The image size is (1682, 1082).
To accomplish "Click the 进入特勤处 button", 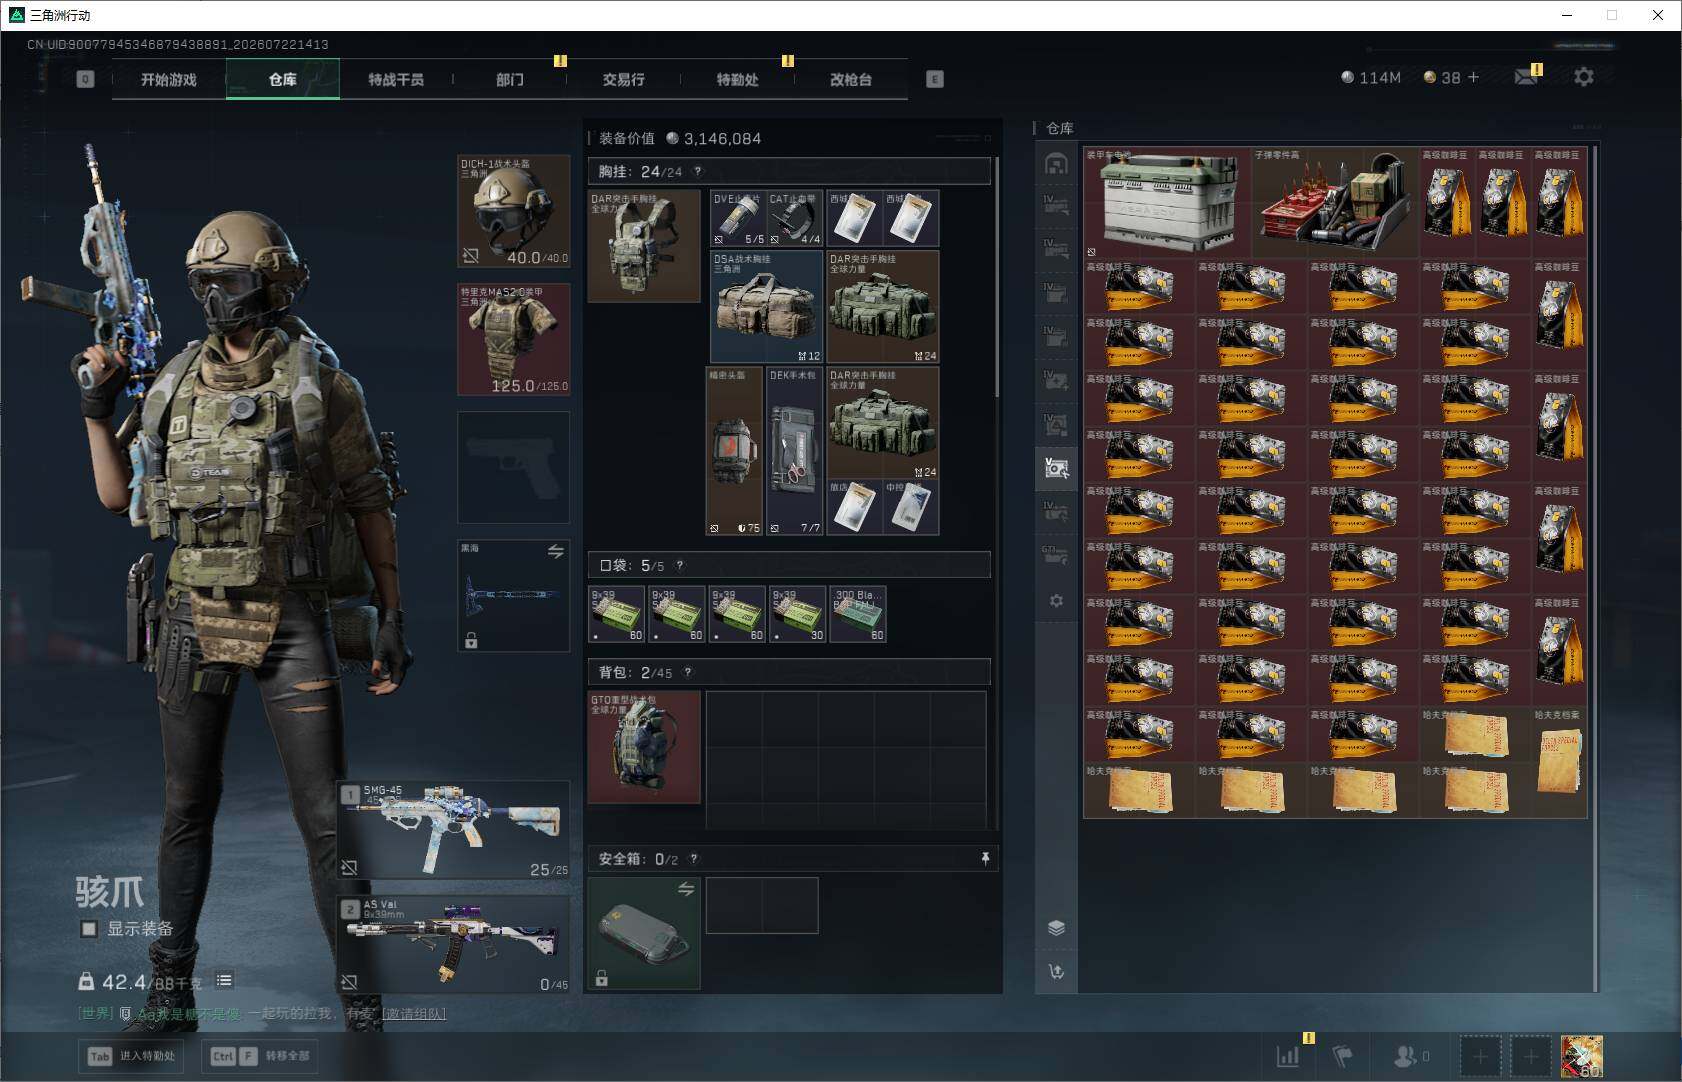I will point(132,1056).
